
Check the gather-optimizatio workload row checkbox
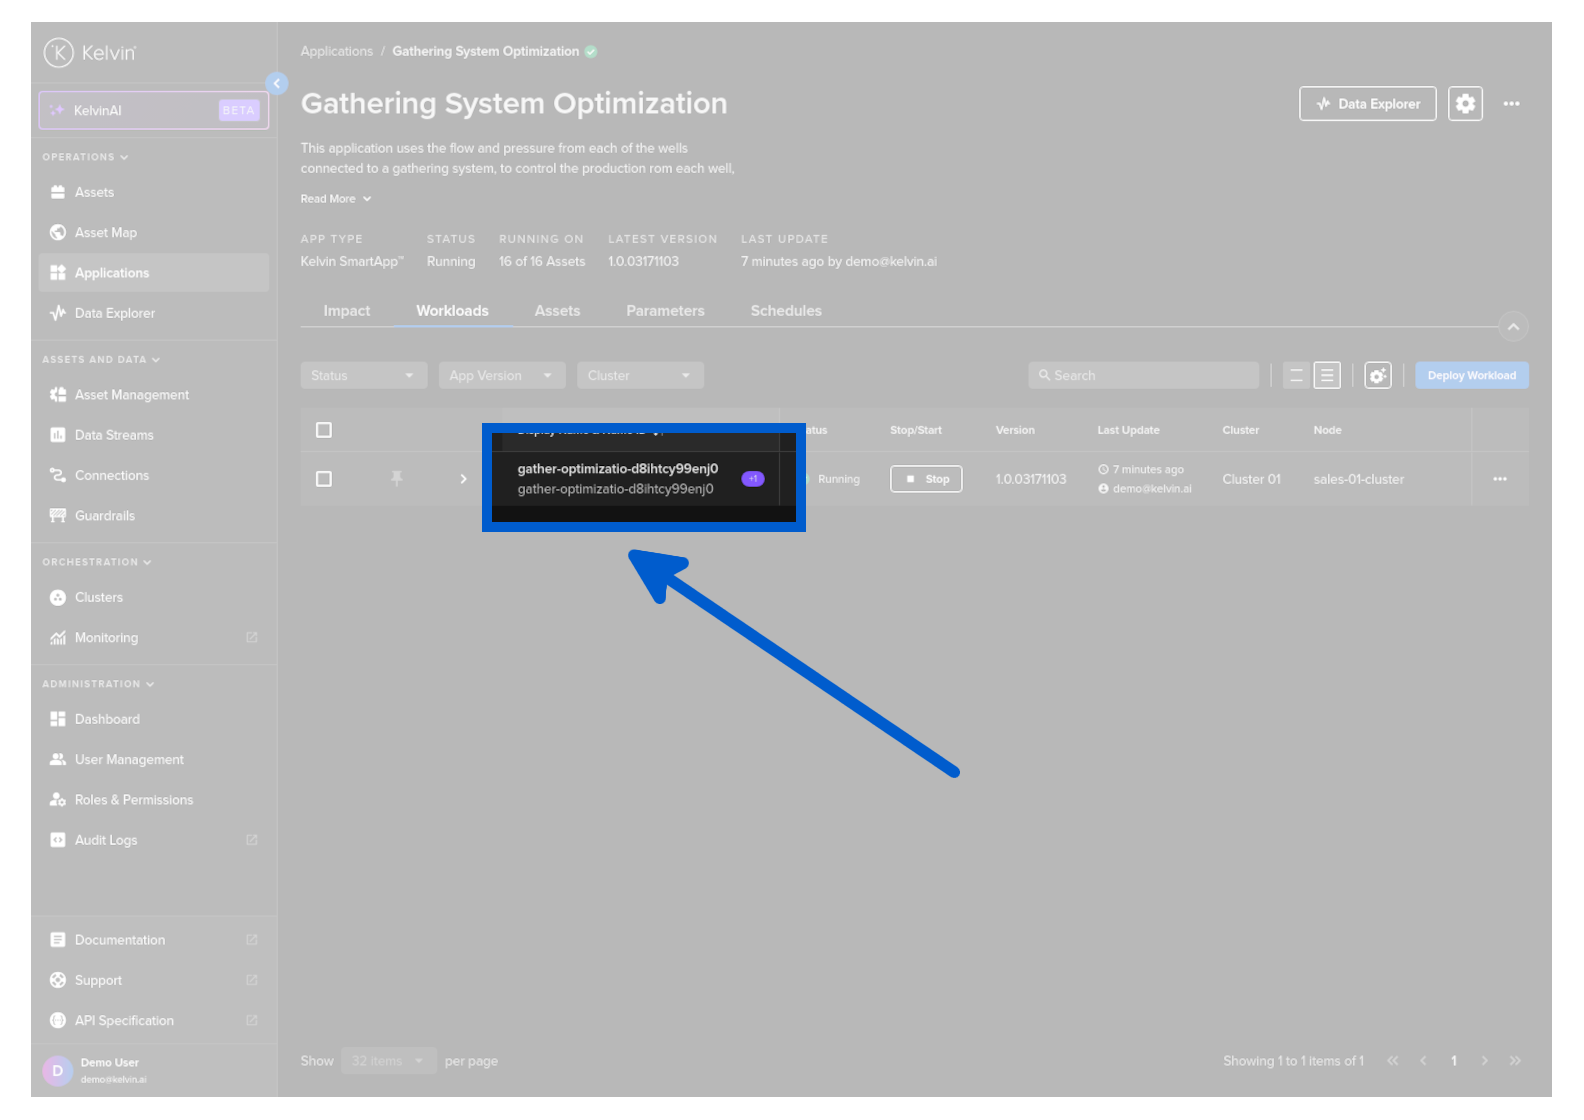point(324,479)
